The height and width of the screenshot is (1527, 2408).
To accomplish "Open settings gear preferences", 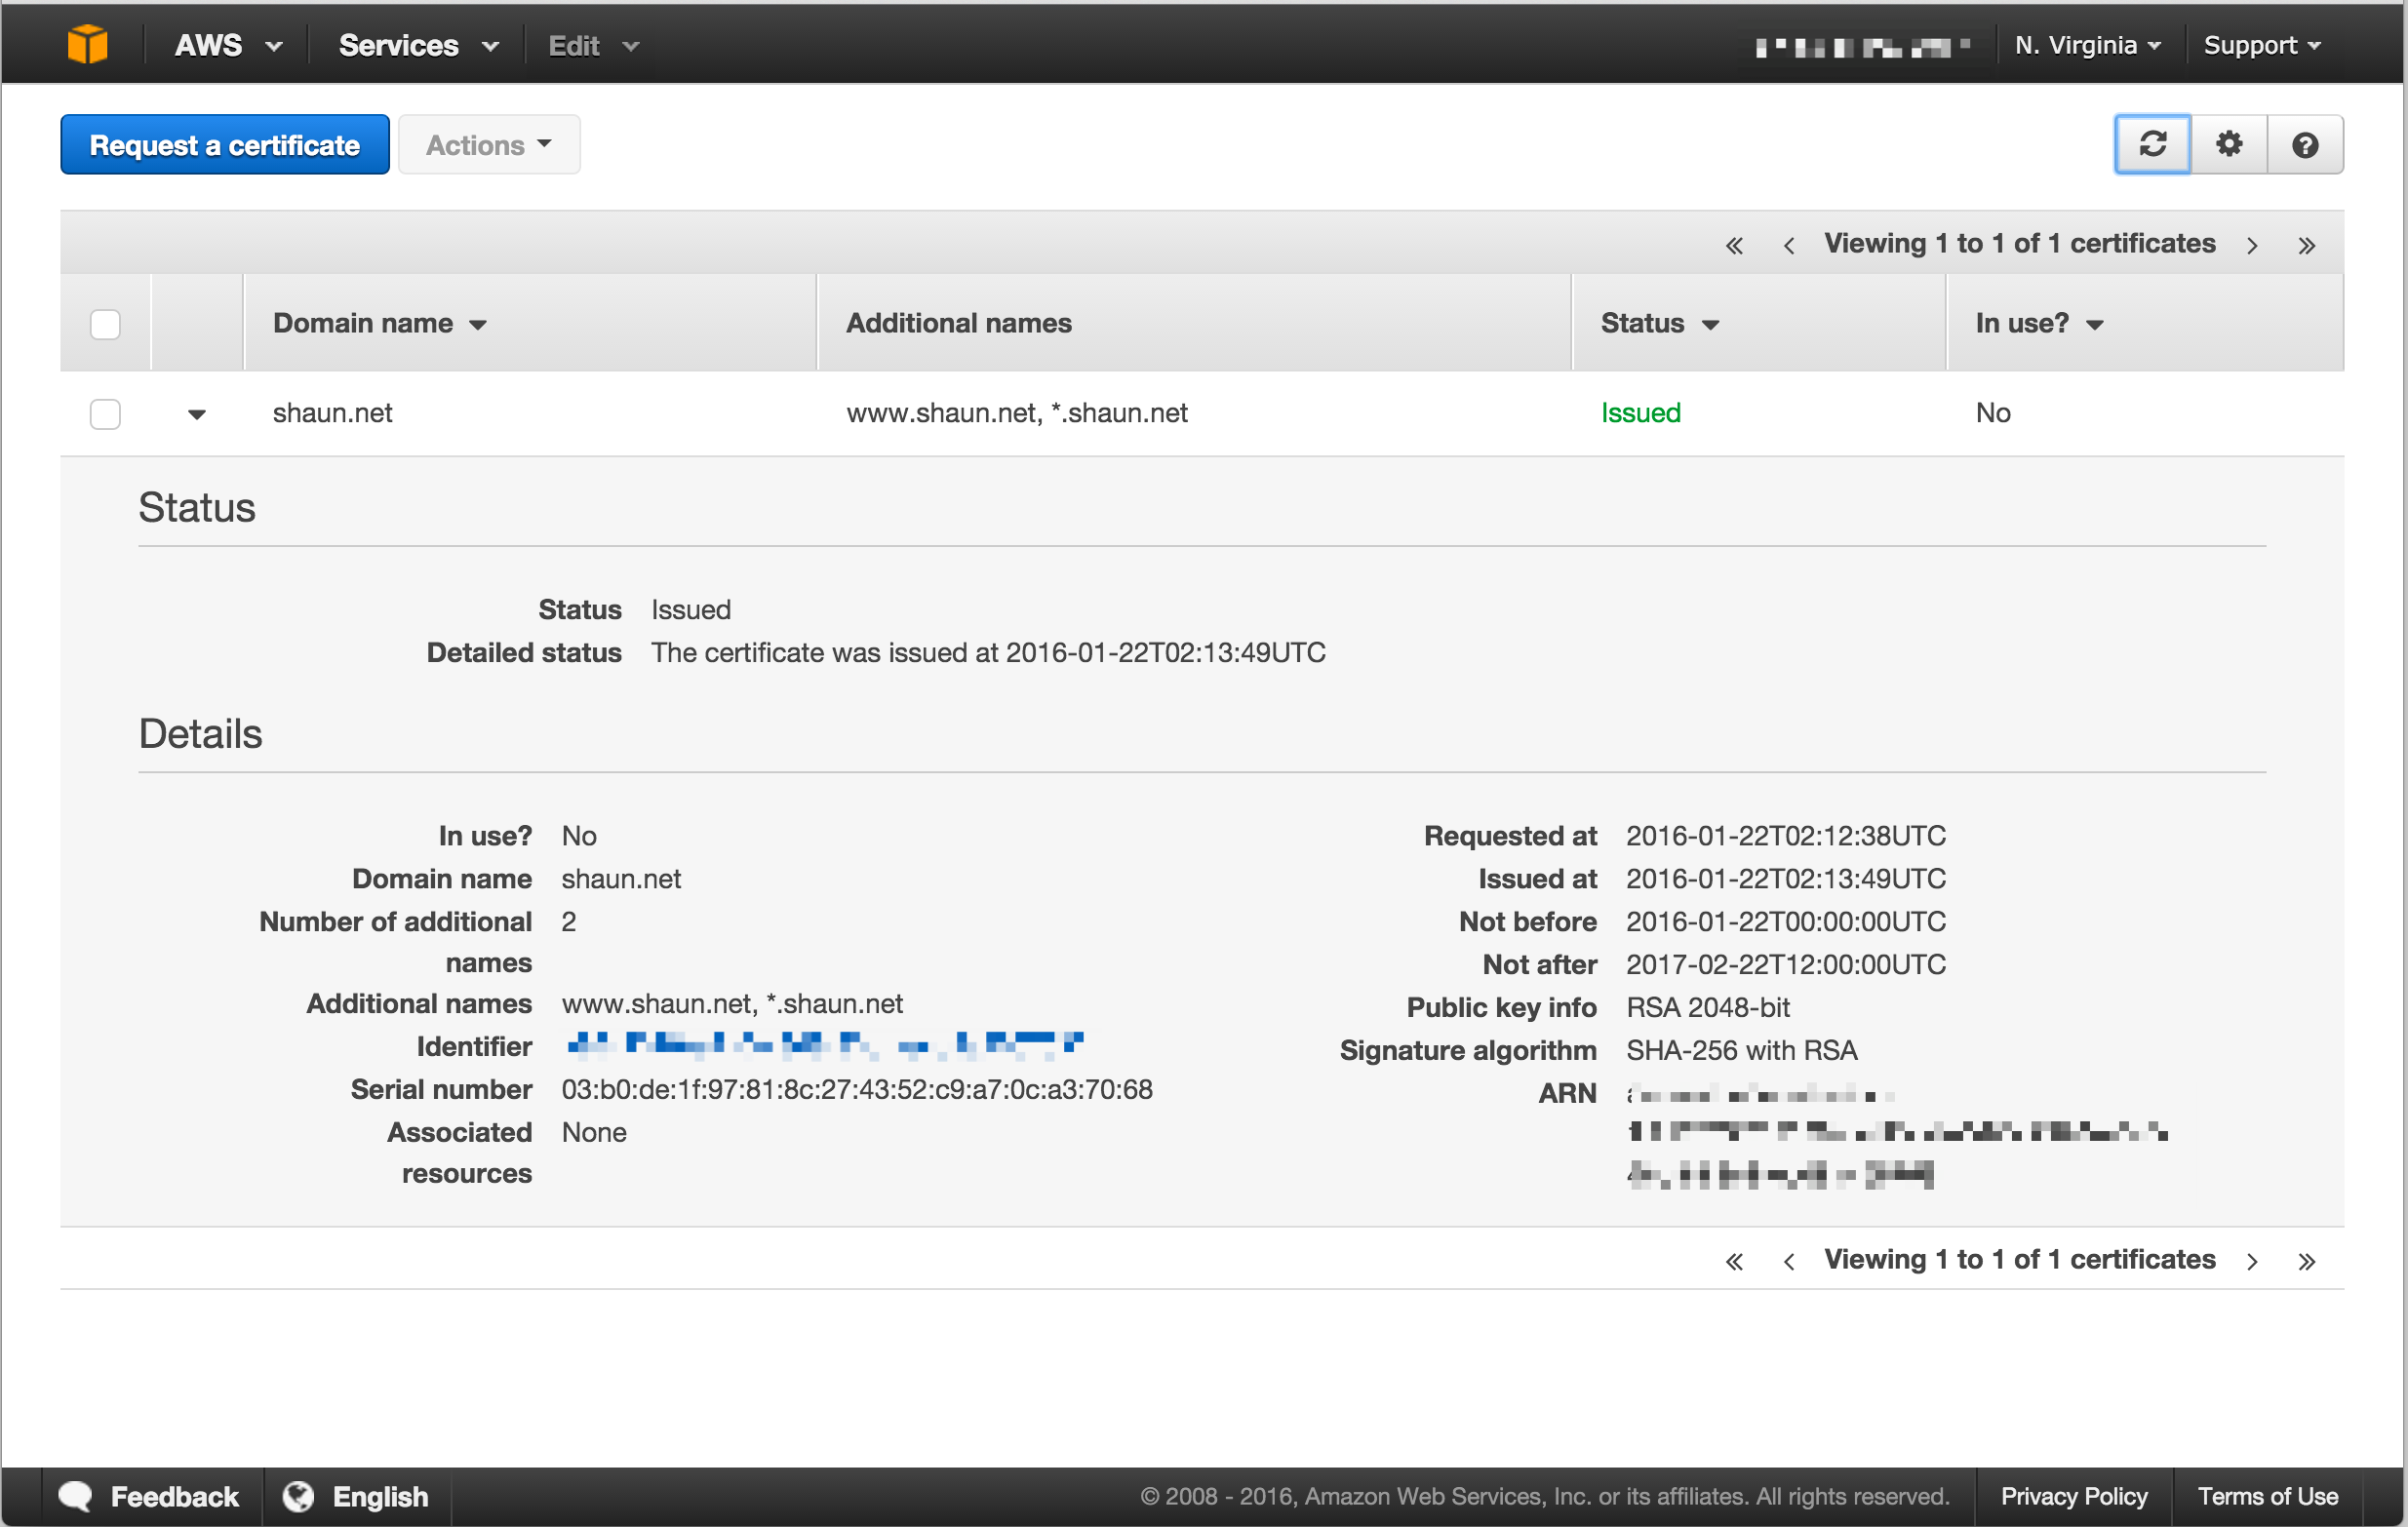I will (x=2229, y=145).
